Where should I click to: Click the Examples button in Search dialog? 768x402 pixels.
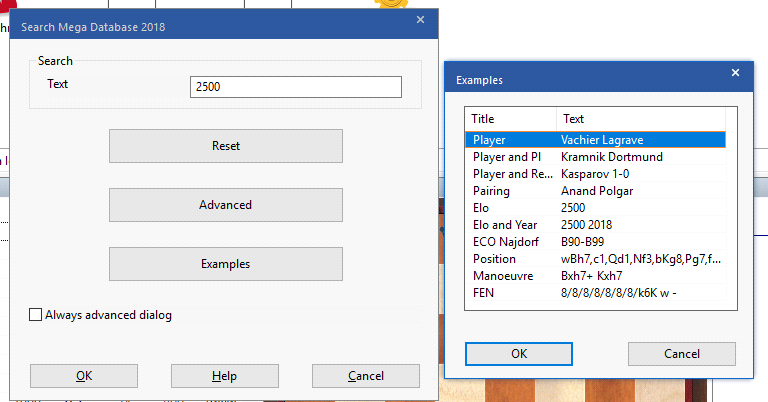coord(225,264)
